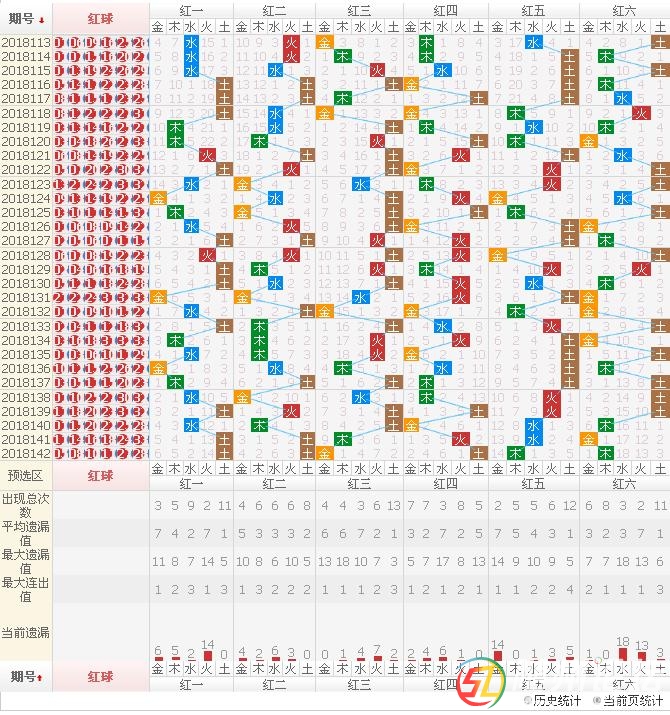Click orange 金 tile in row 2018113
The width and height of the screenshot is (670, 715).
(x=324, y=42)
